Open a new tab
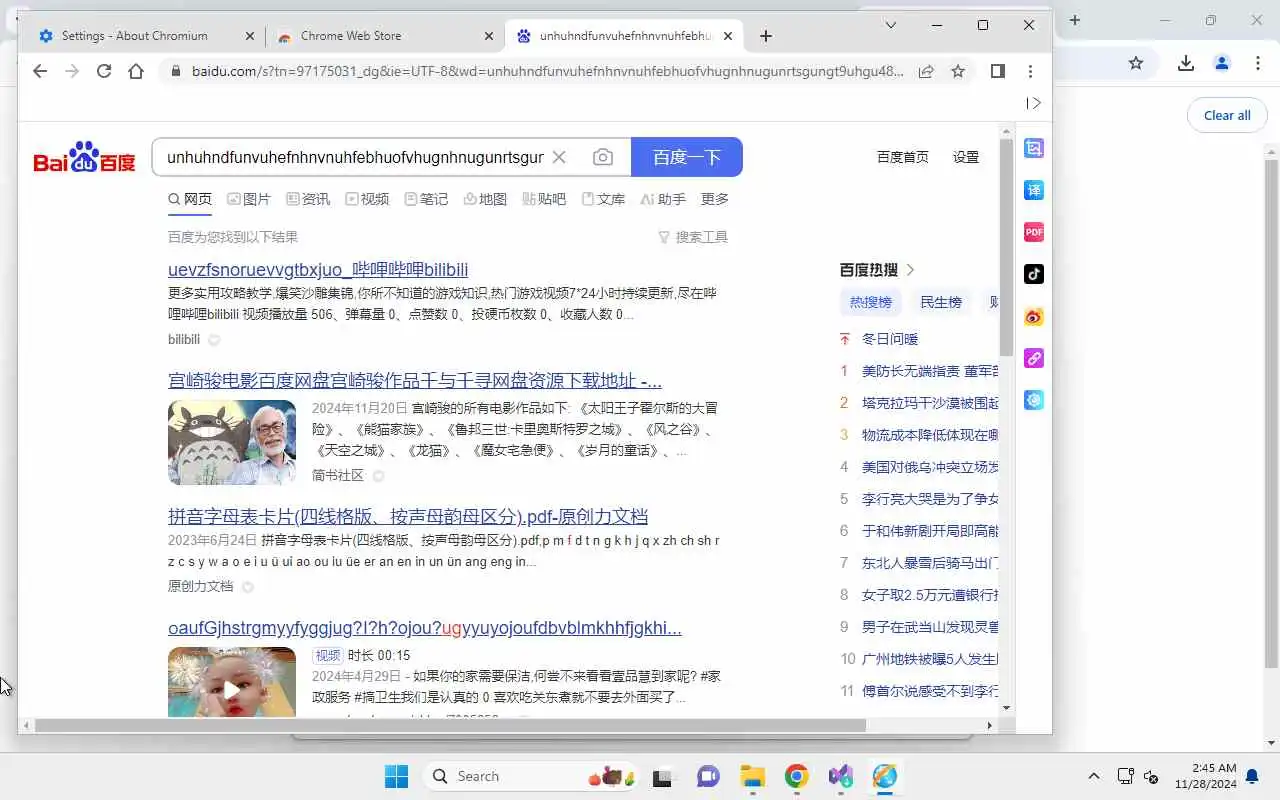The image size is (1280, 800). (766, 36)
